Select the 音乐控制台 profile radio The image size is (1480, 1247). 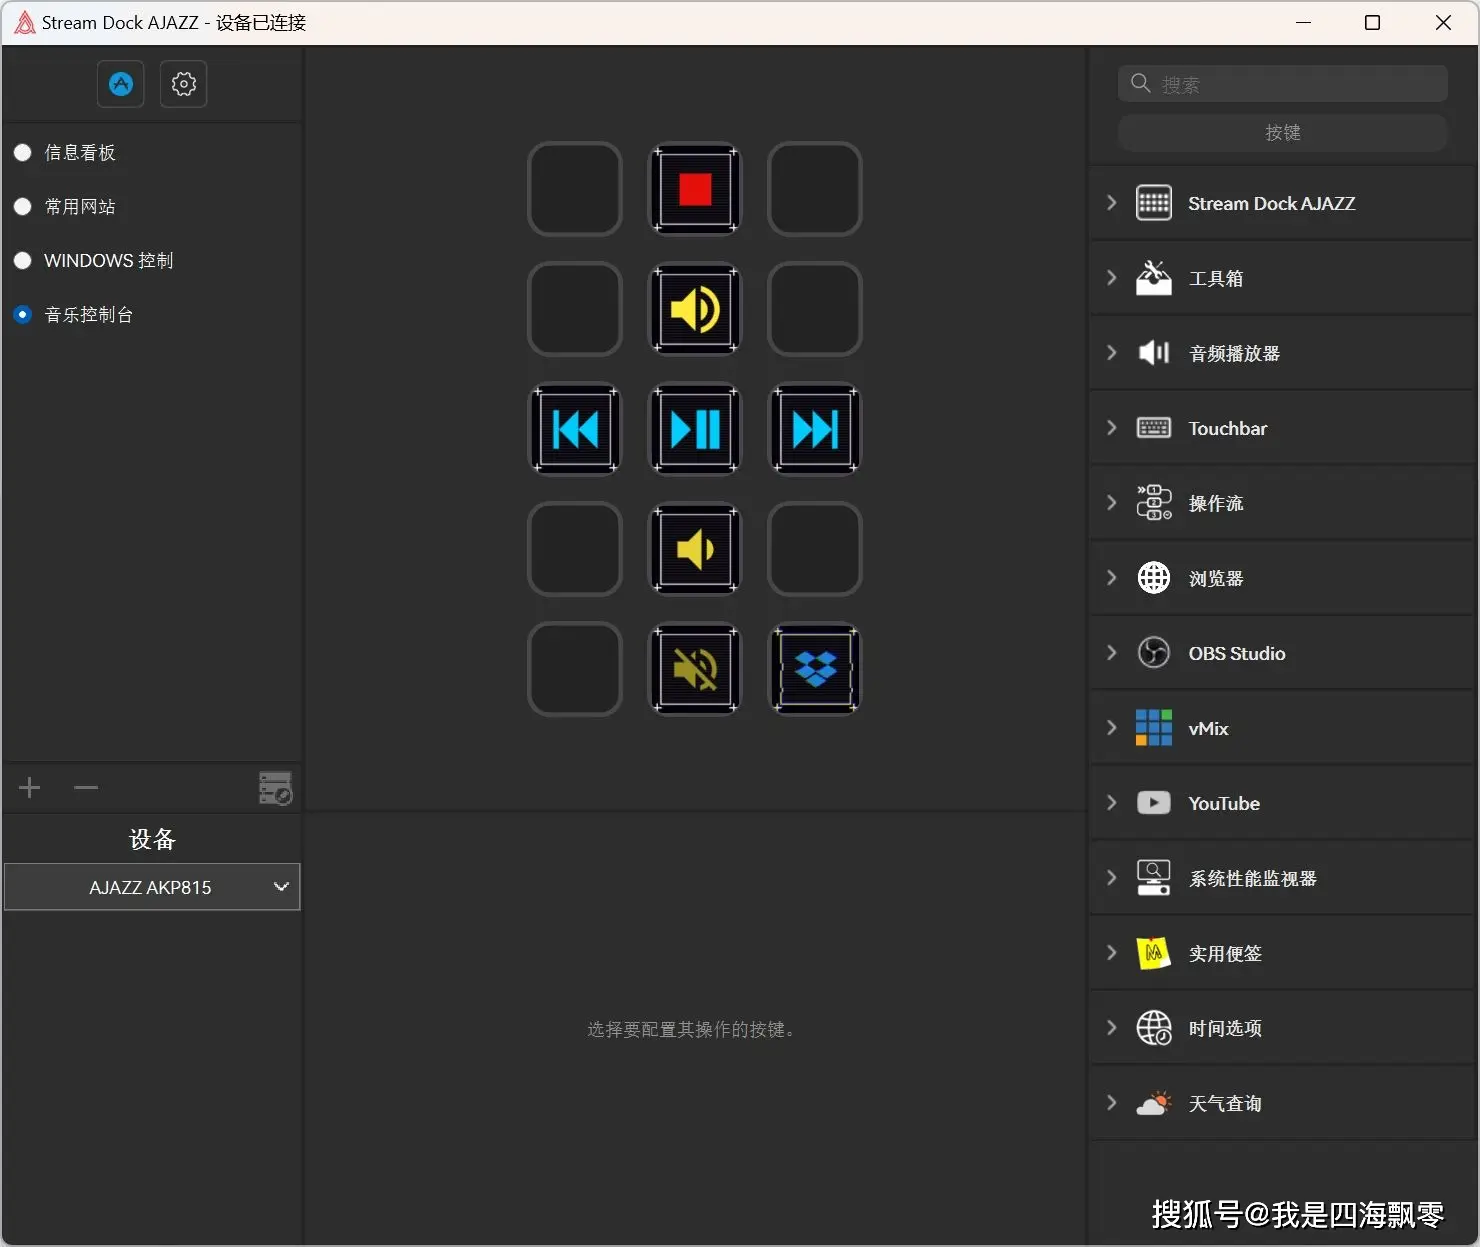[x=23, y=315]
